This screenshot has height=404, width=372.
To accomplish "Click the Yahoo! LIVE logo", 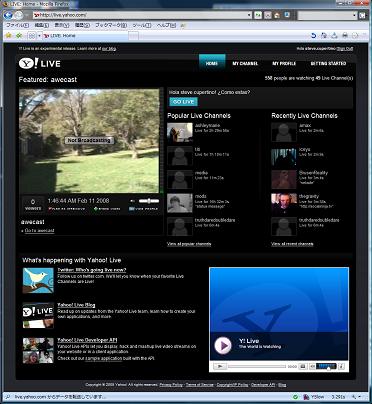I will point(40,63).
